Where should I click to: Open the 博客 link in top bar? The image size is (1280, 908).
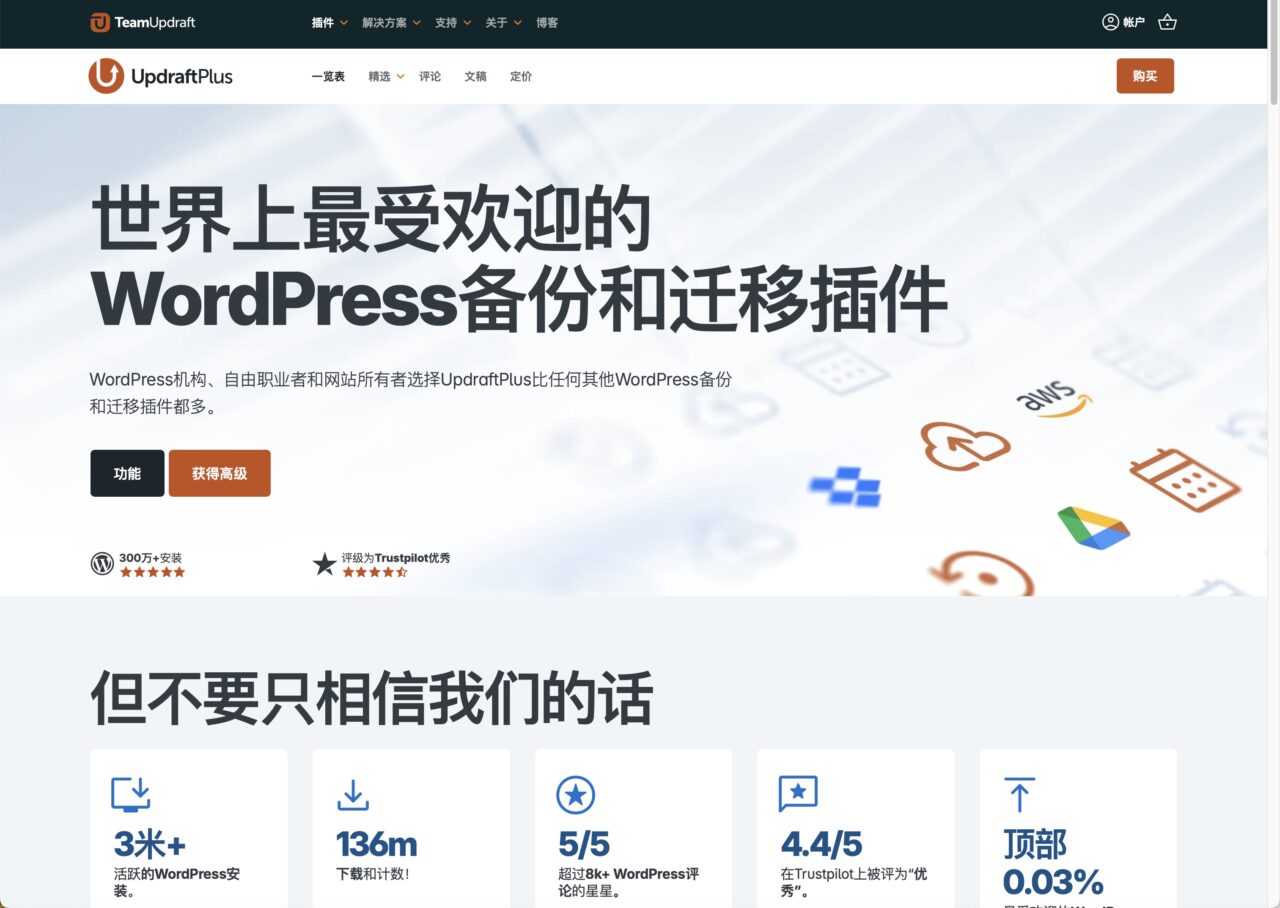tap(547, 22)
